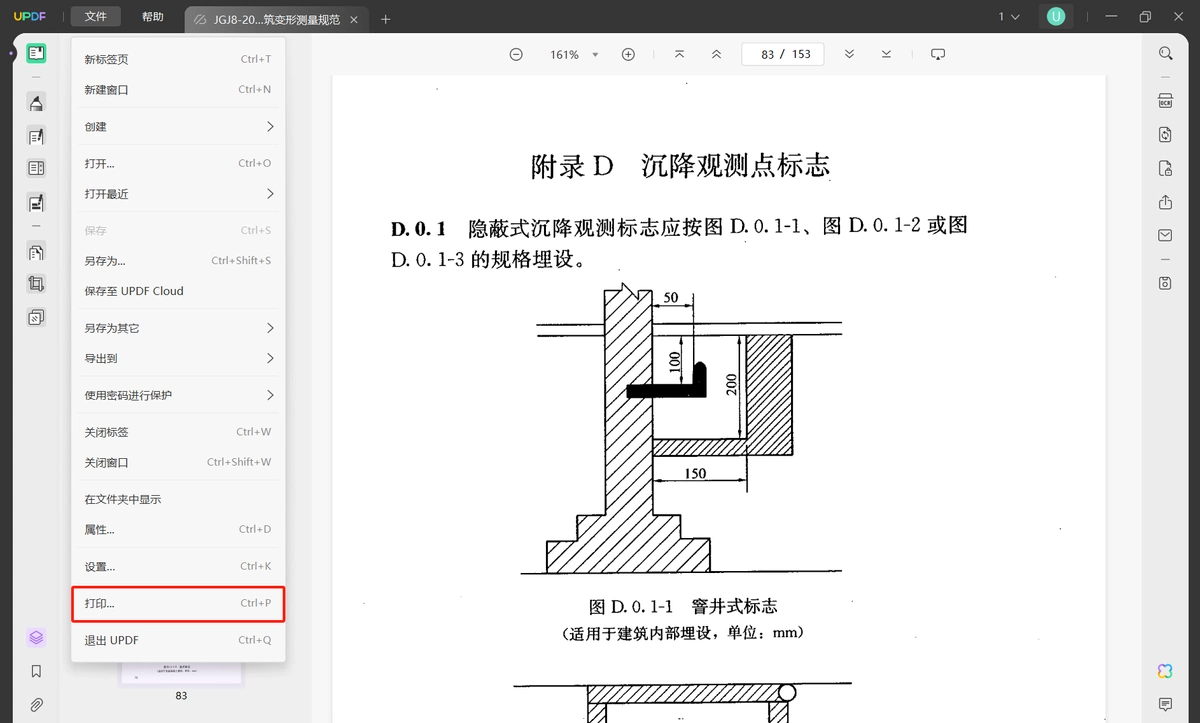Viewport: 1200px width, 723px height.
Task: Open the Comments panel icon
Action: 1165,705
